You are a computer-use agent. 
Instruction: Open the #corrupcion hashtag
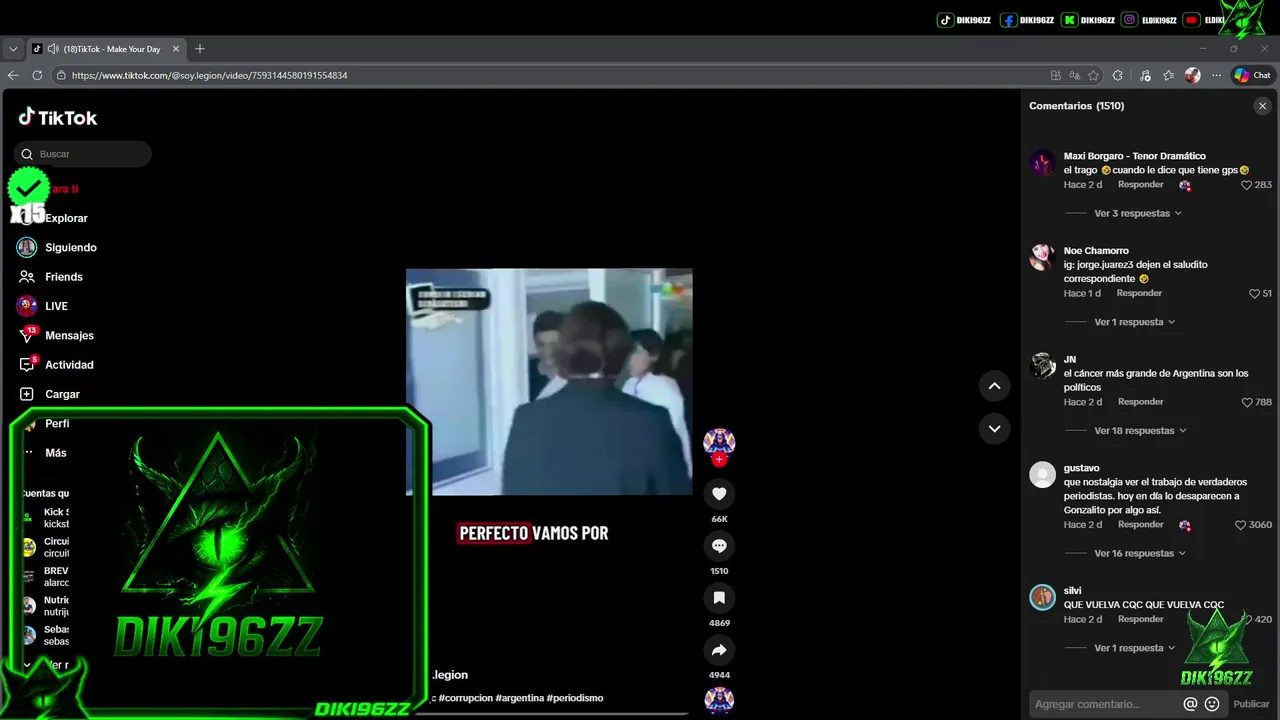[464, 698]
